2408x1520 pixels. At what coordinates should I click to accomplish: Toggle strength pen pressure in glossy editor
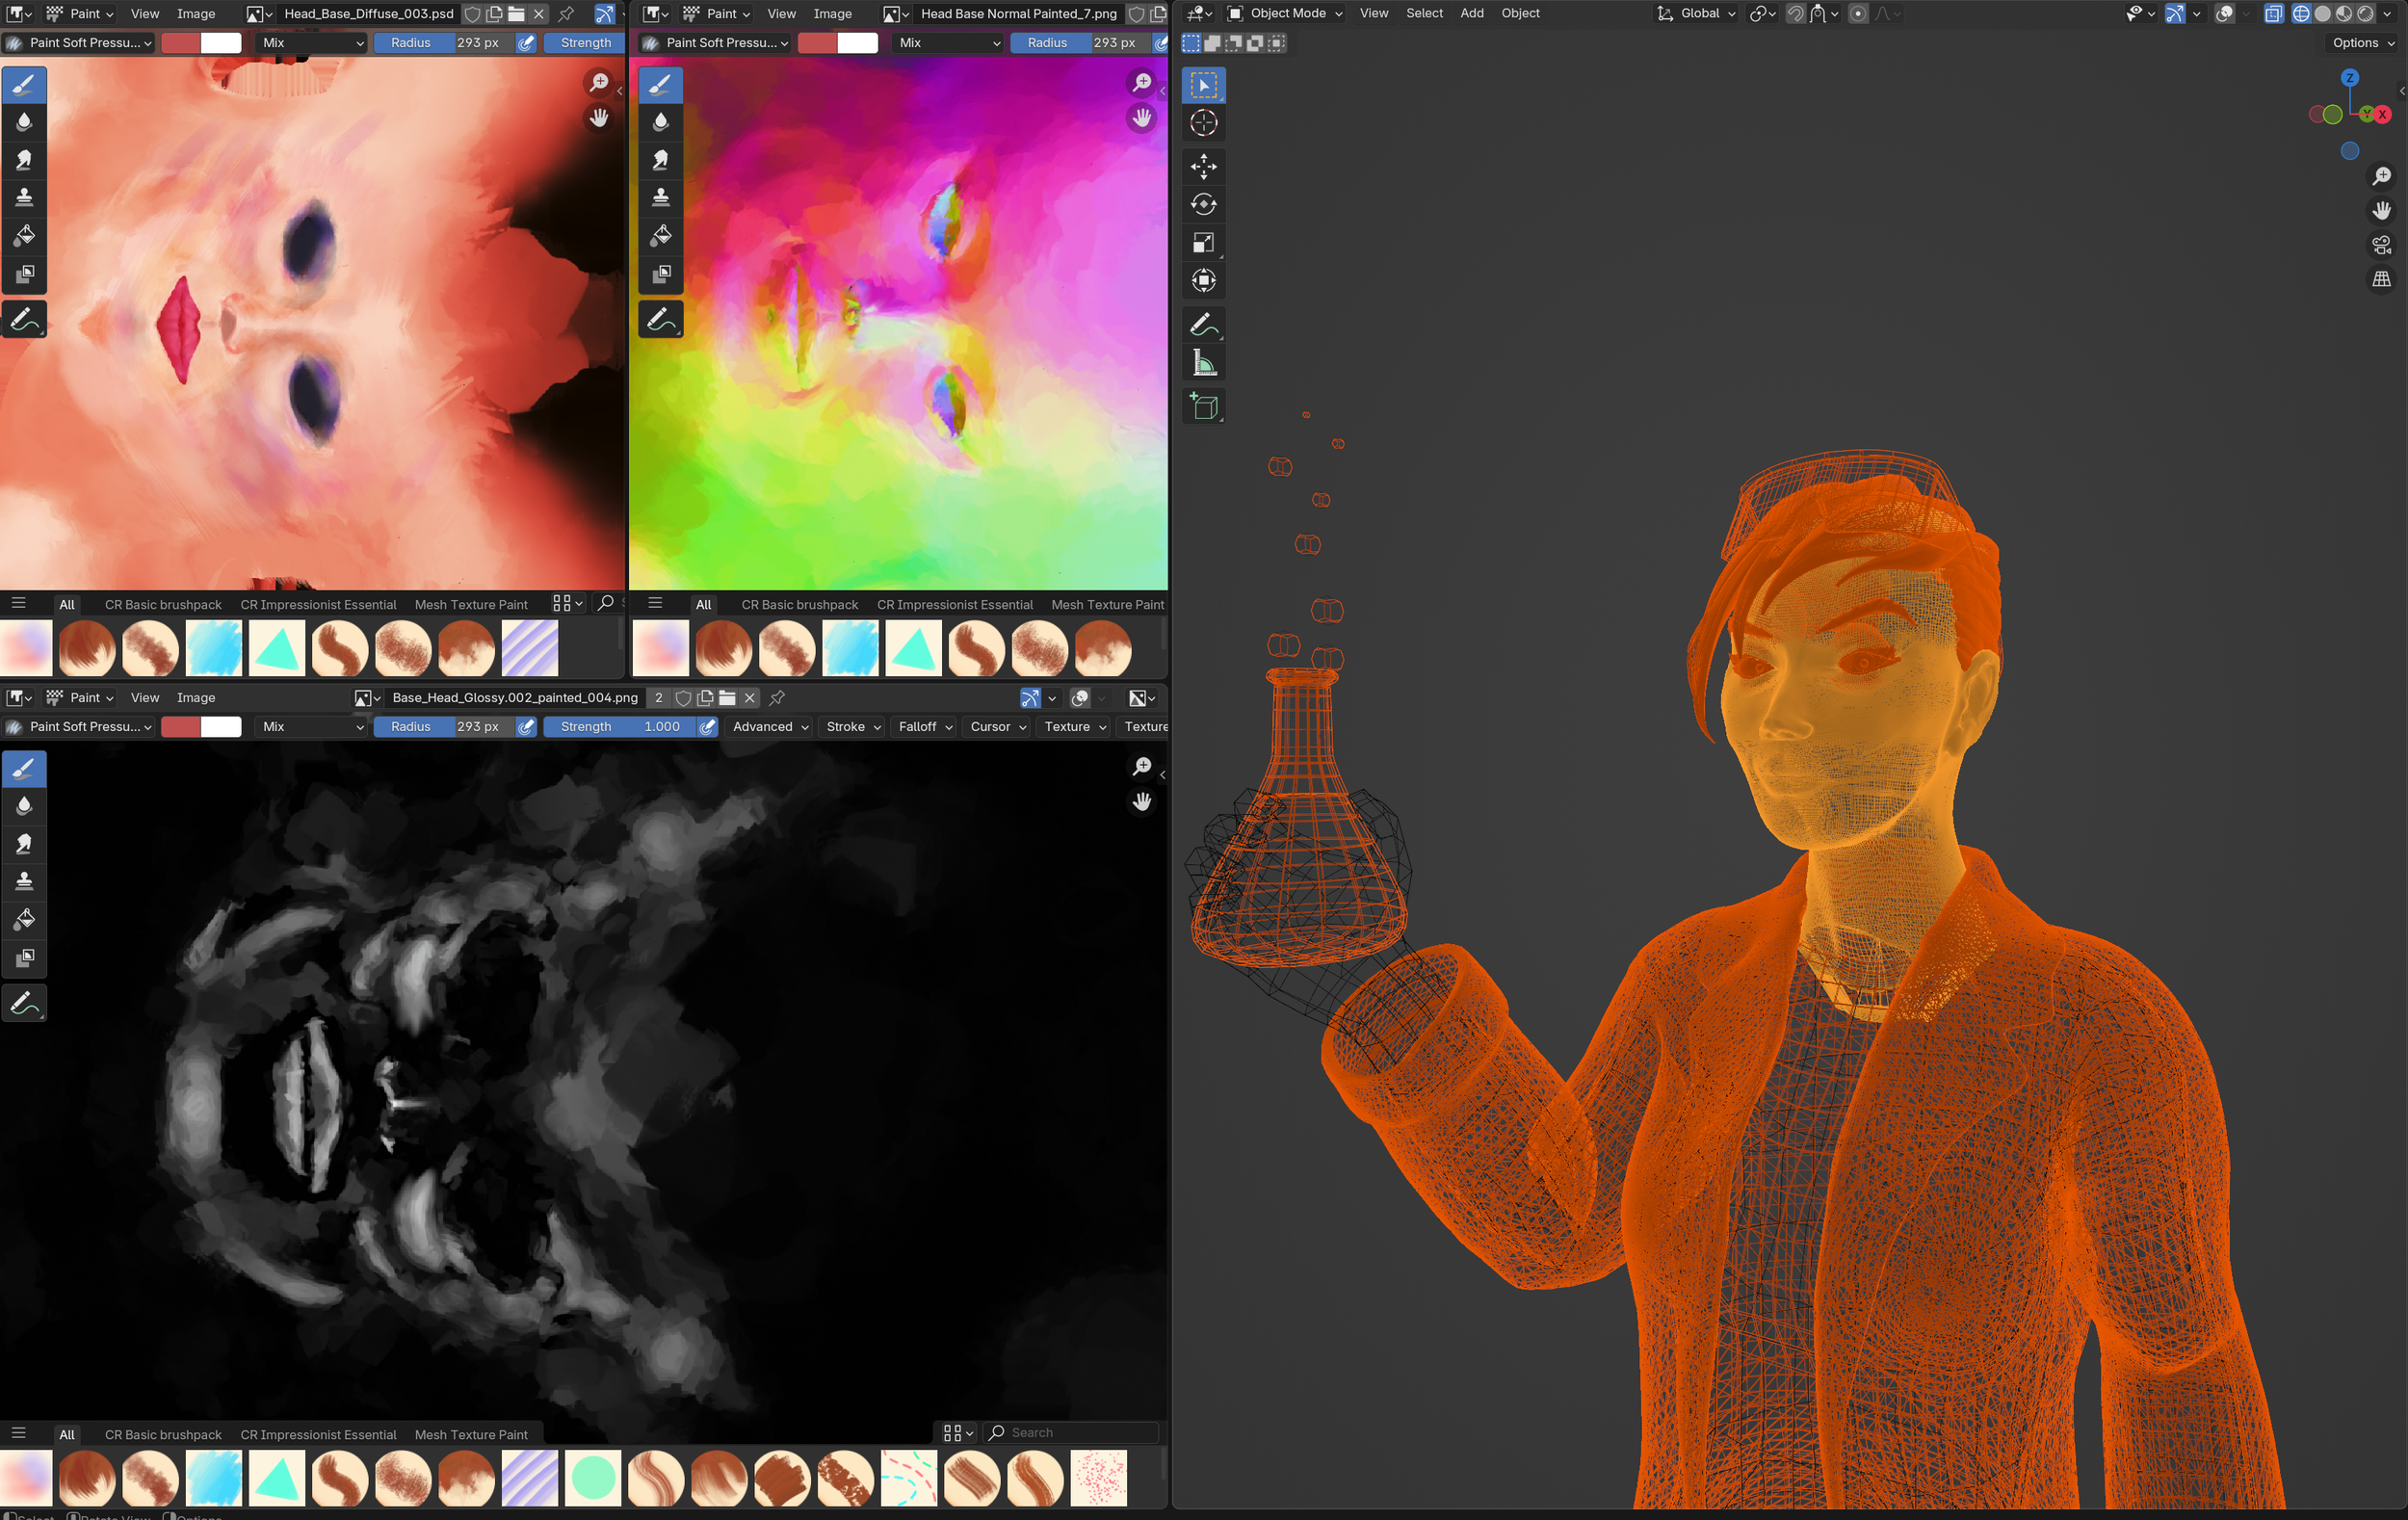pos(707,727)
